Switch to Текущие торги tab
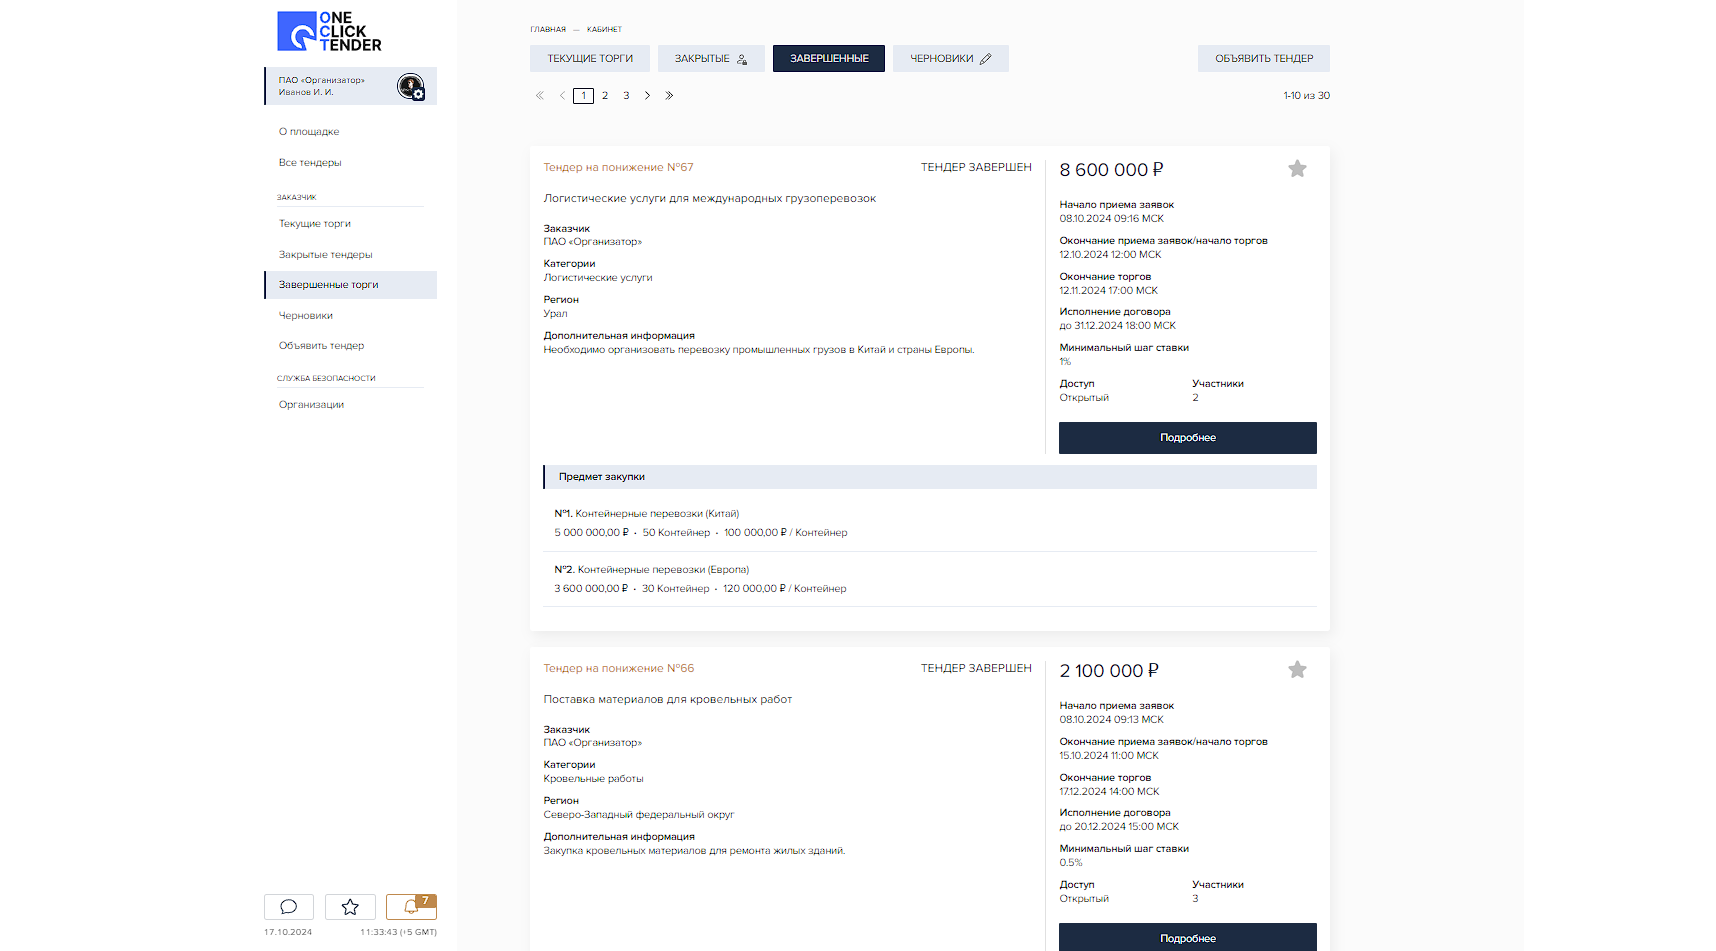Screen dimensions: 1716x951 (590, 59)
